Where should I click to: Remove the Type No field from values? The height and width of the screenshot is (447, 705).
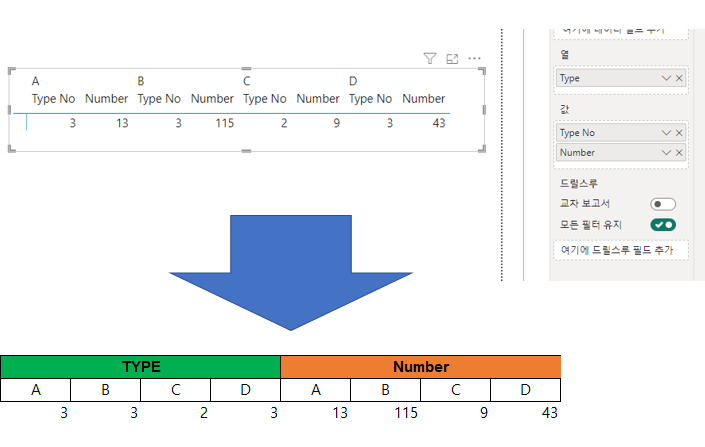(x=679, y=133)
